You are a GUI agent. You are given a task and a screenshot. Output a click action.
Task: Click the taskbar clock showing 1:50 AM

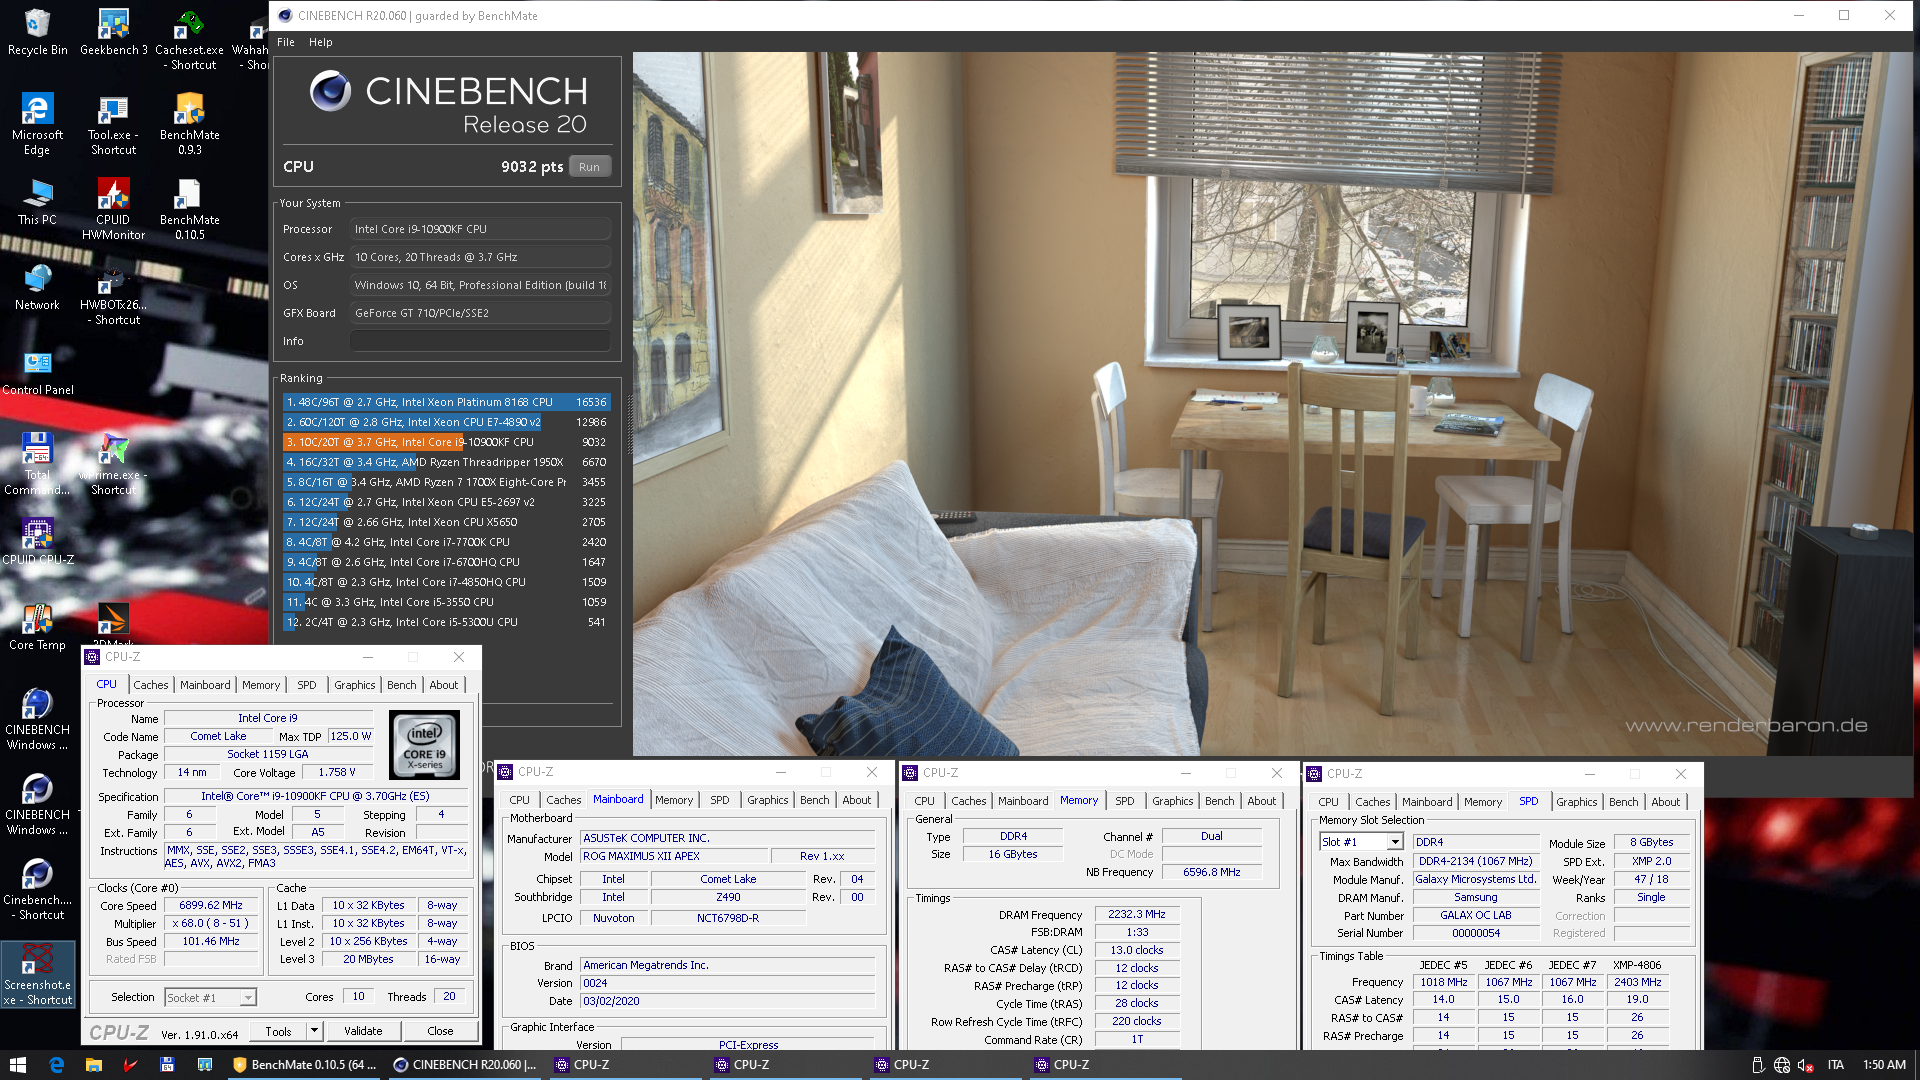pyautogui.click(x=1884, y=1065)
